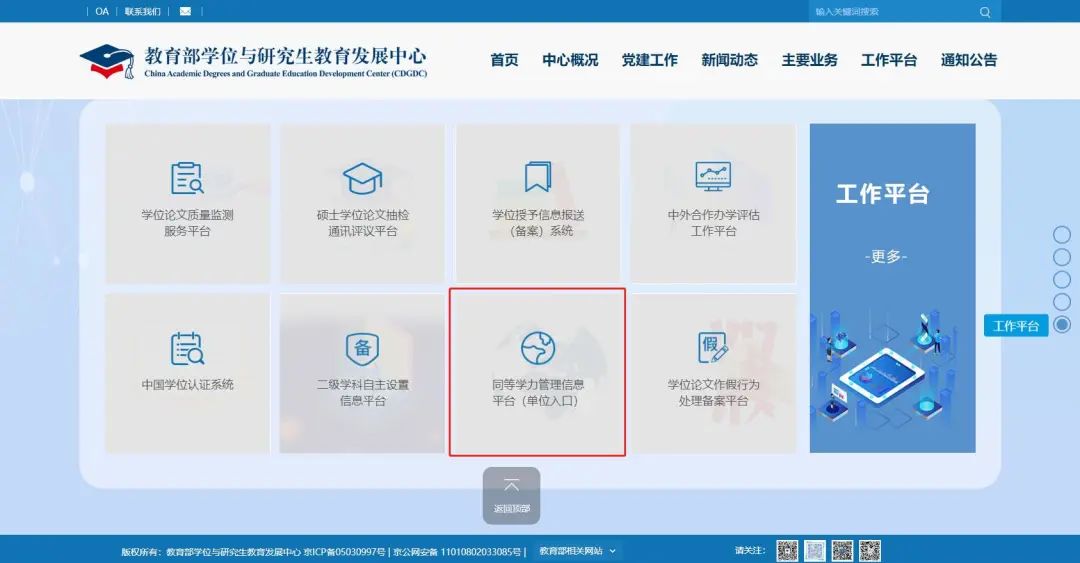Open 学位授予信息报送(备案)系统 bookmark icon

click(x=539, y=178)
